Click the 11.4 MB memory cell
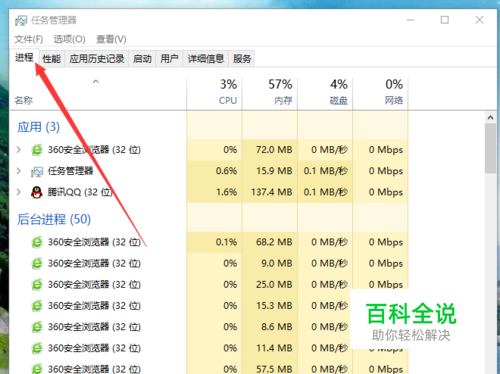Viewport: 500px width, 374px height. [270, 348]
